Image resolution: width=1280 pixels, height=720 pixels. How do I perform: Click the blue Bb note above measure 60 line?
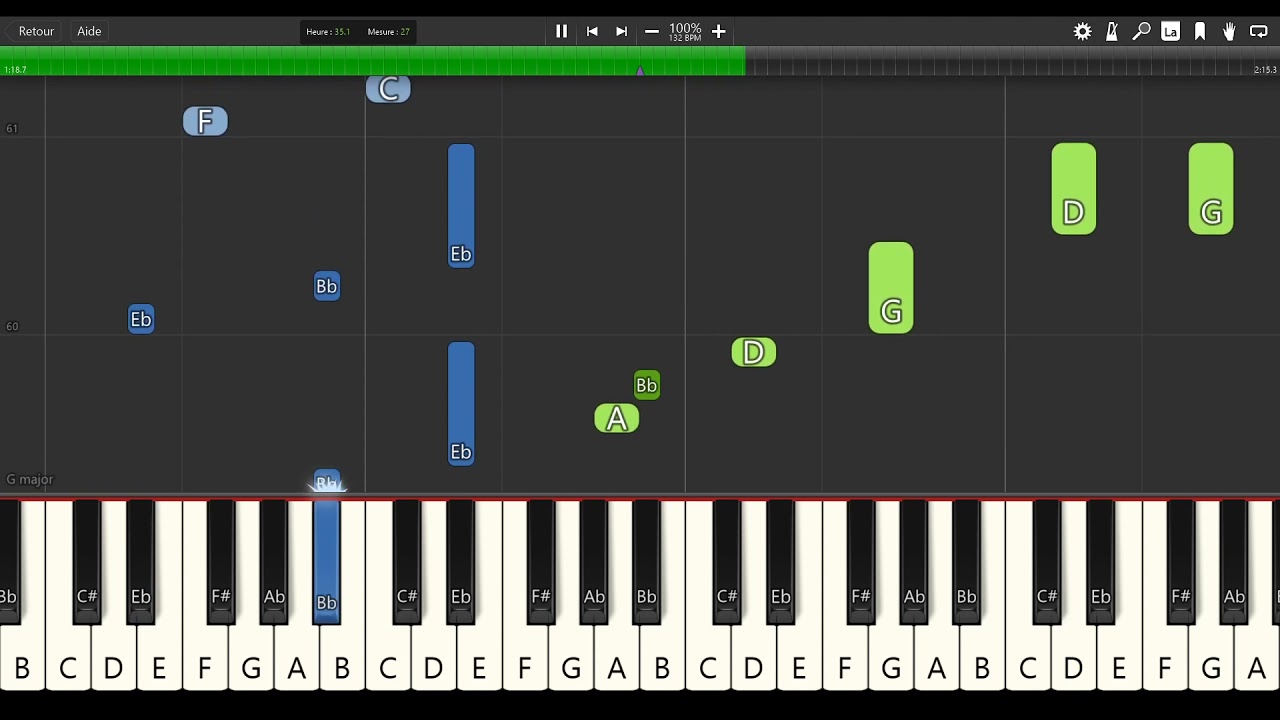coord(327,286)
